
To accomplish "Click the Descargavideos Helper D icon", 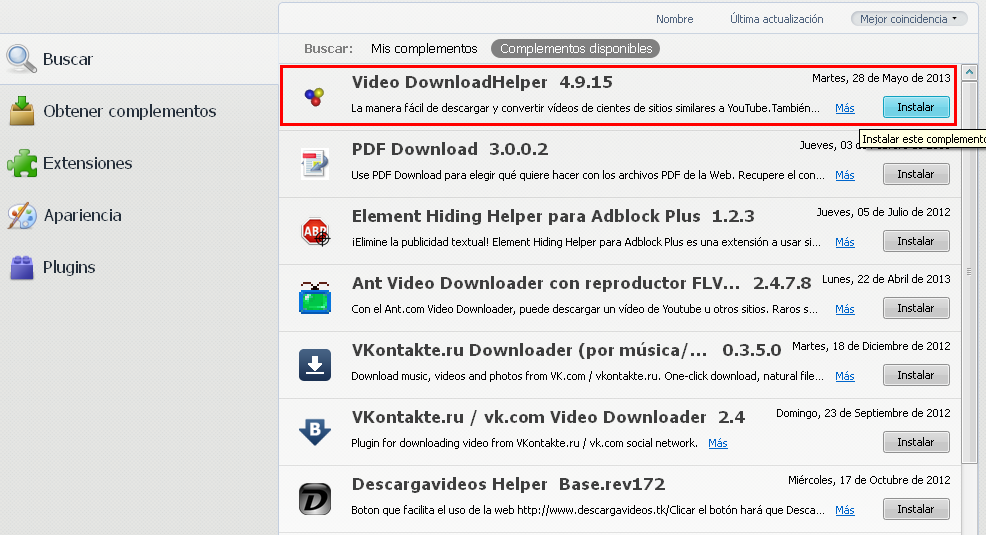I will [x=315, y=499].
